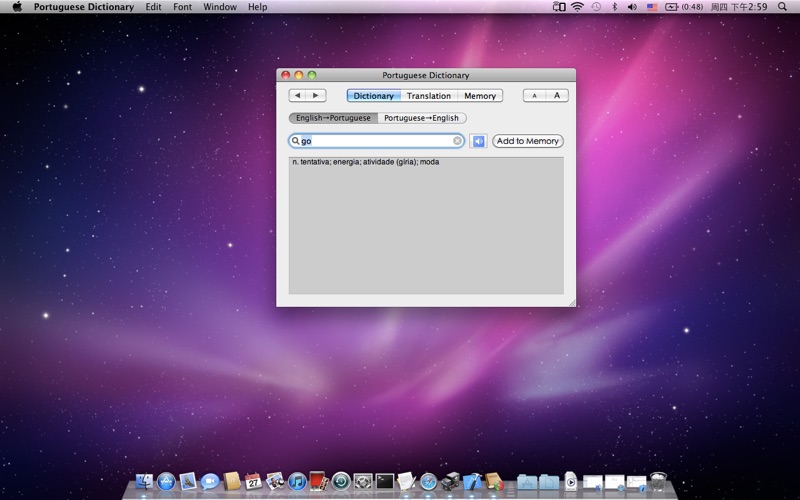Click the display sync menu bar icon

559,7
